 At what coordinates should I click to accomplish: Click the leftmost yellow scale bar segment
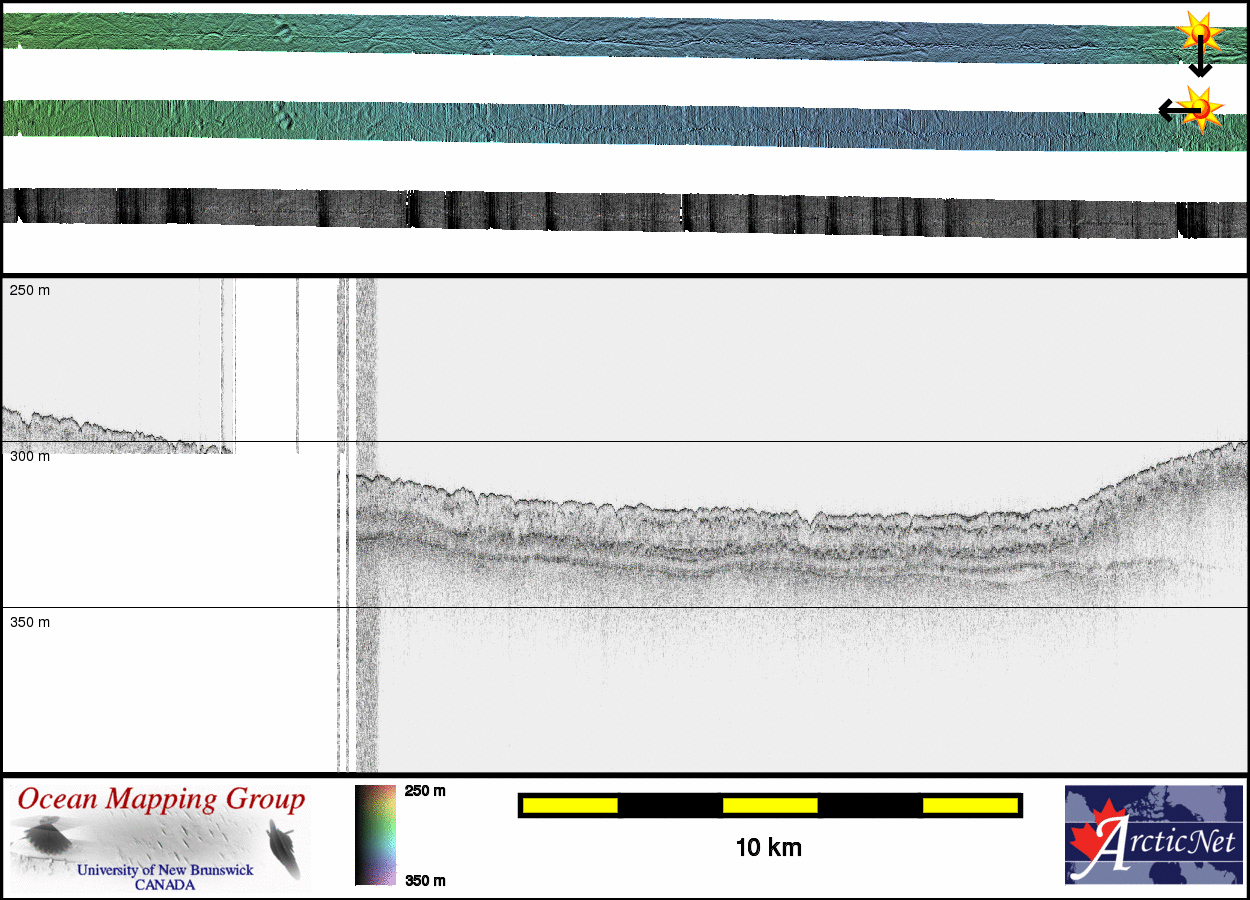click(570, 805)
